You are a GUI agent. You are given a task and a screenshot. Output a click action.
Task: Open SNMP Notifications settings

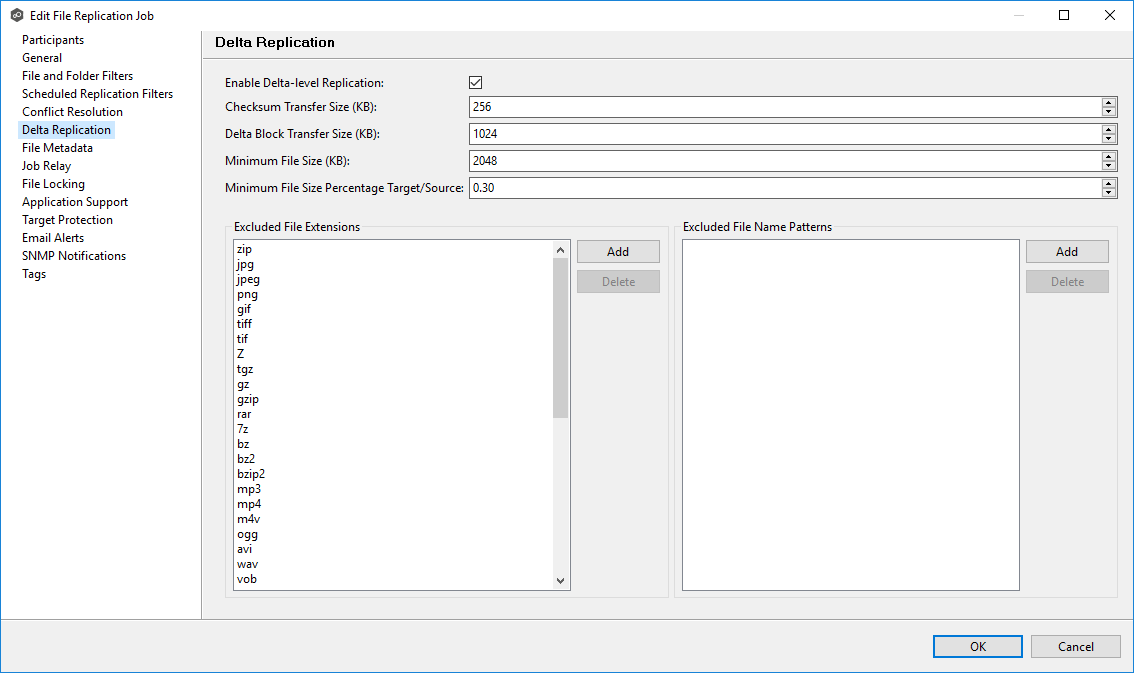(74, 256)
